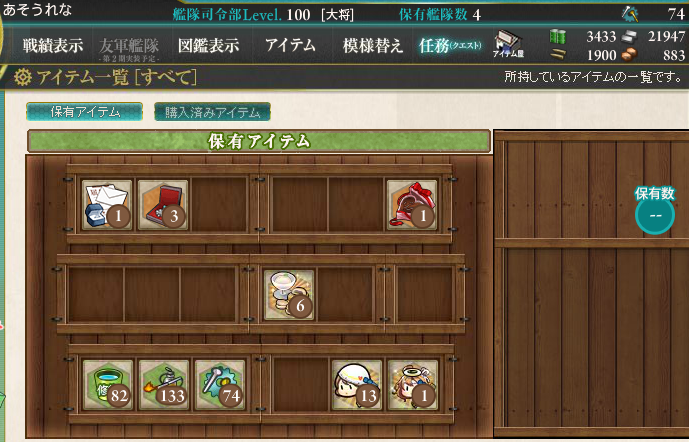Open 図鑑表示 menu
689x442 pixels.
pyautogui.click(x=208, y=46)
